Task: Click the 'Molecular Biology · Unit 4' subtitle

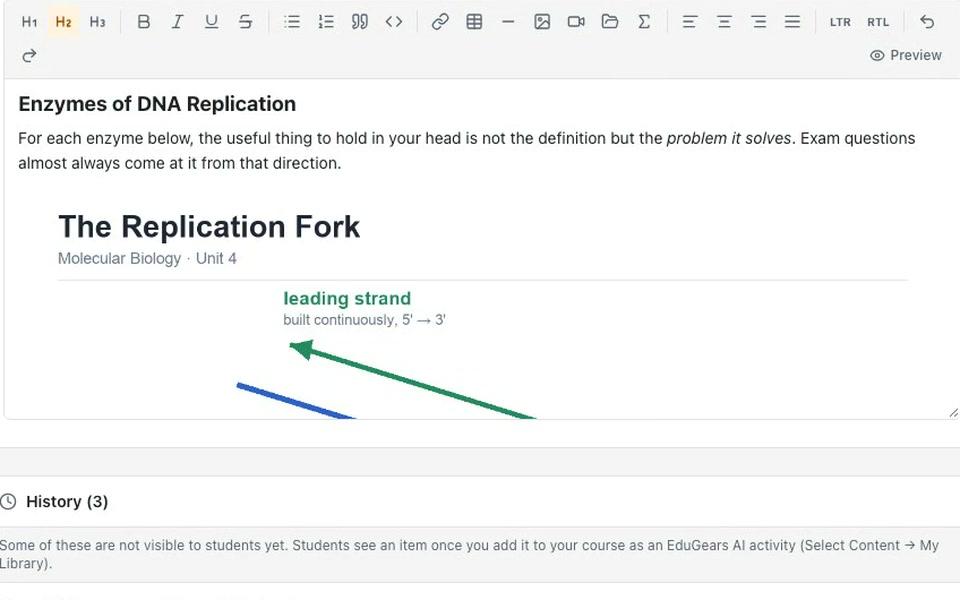Action: point(148,258)
